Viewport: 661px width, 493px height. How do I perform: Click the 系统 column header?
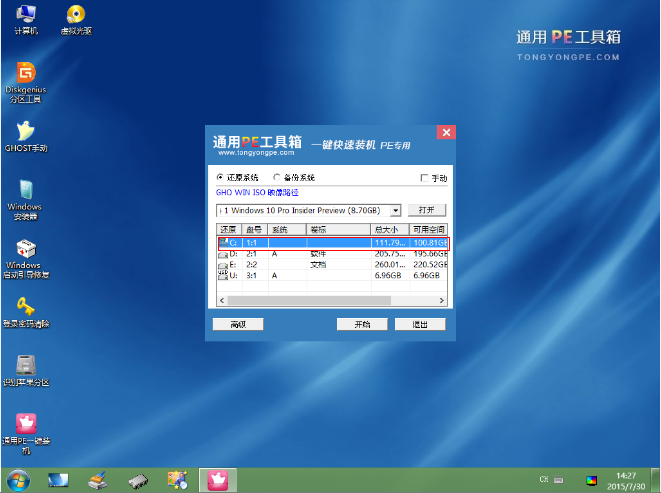click(x=287, y=229)
